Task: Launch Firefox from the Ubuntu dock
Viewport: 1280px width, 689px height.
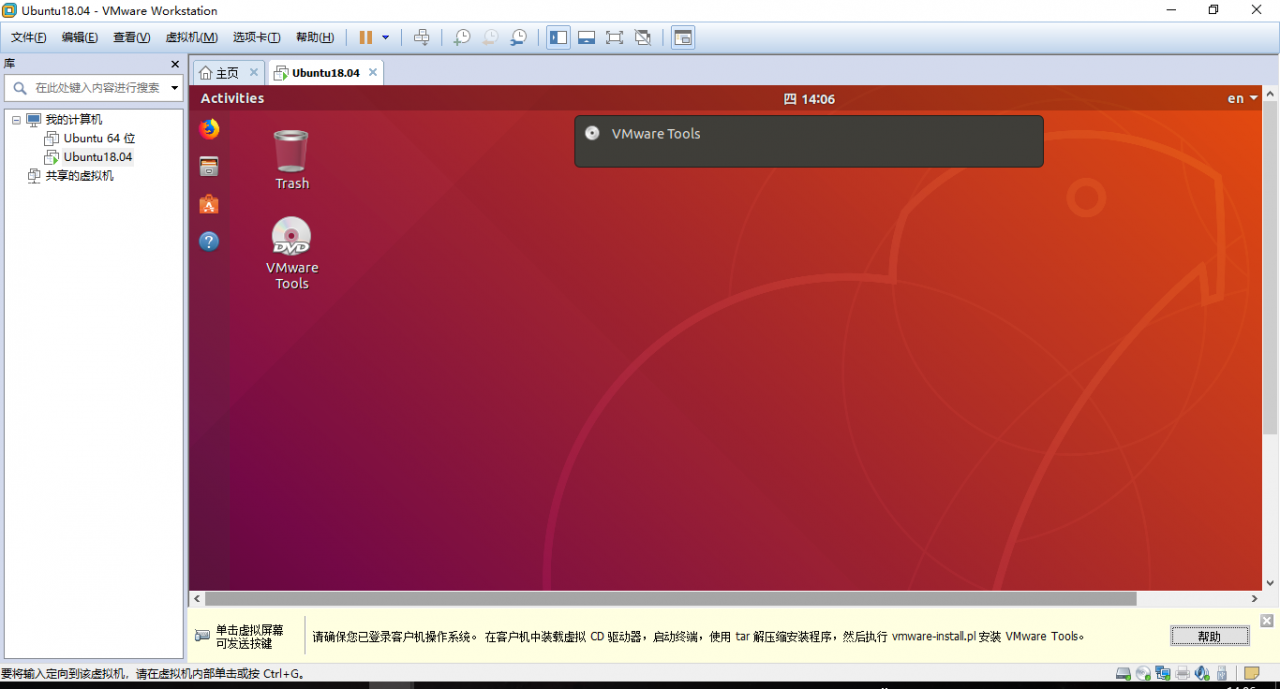Action: click(x=209, y=129)
